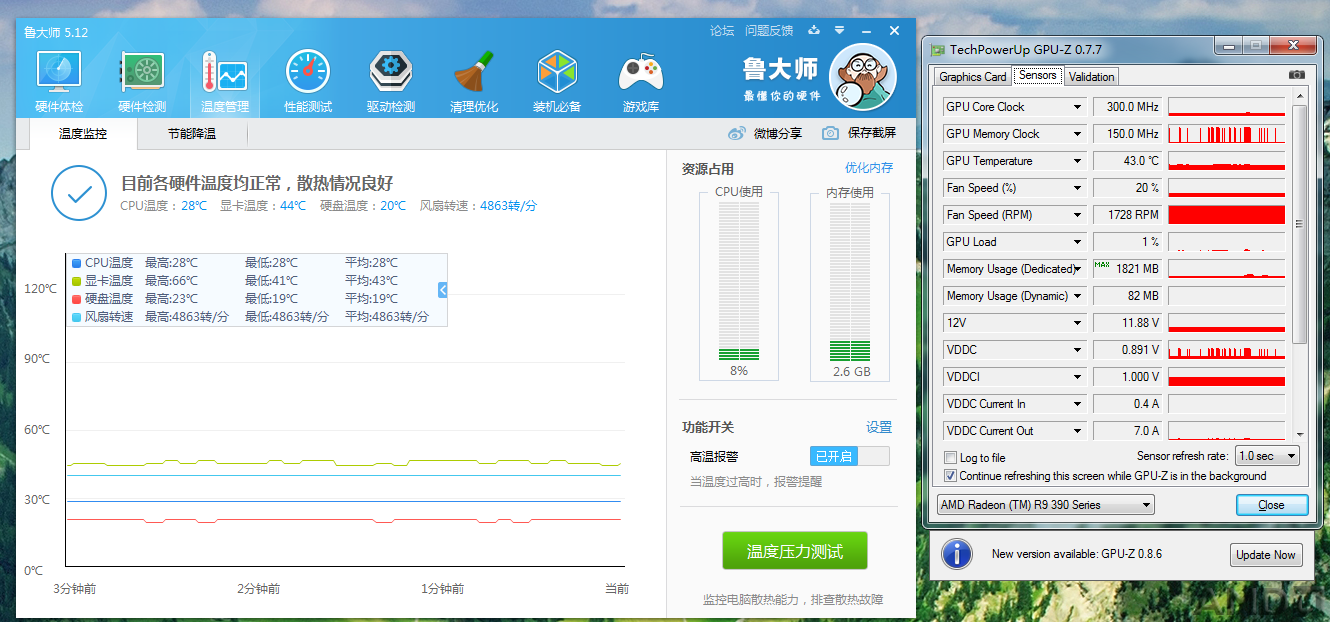Uncheck Continue refreshing in background checkbox
Screen dimensions: 1330x622
950,476
